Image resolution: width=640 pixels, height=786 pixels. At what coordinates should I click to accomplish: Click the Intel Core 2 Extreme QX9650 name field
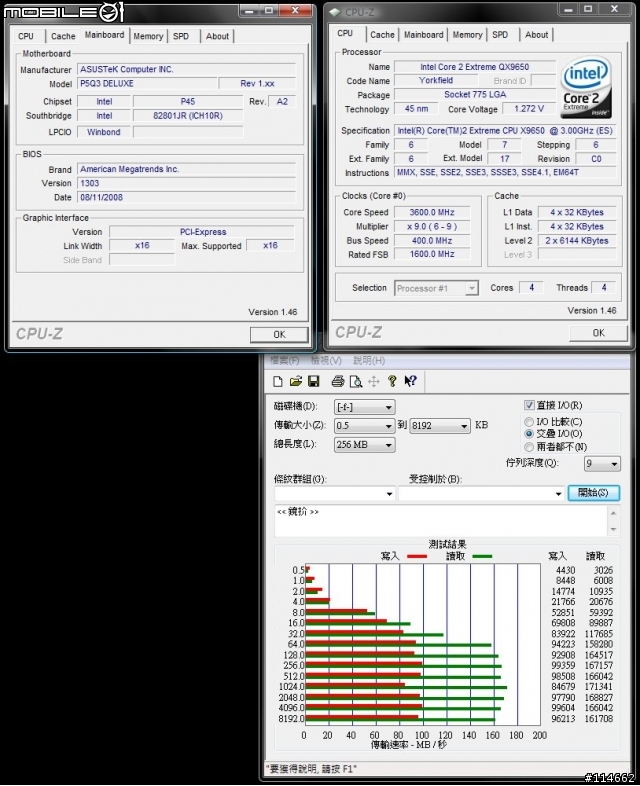coord(475,67)
